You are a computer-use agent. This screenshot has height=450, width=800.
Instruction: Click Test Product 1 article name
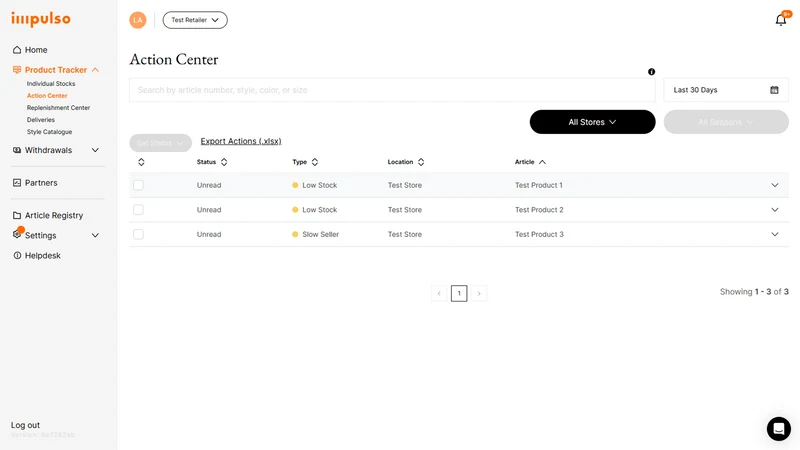pos(539,185)
